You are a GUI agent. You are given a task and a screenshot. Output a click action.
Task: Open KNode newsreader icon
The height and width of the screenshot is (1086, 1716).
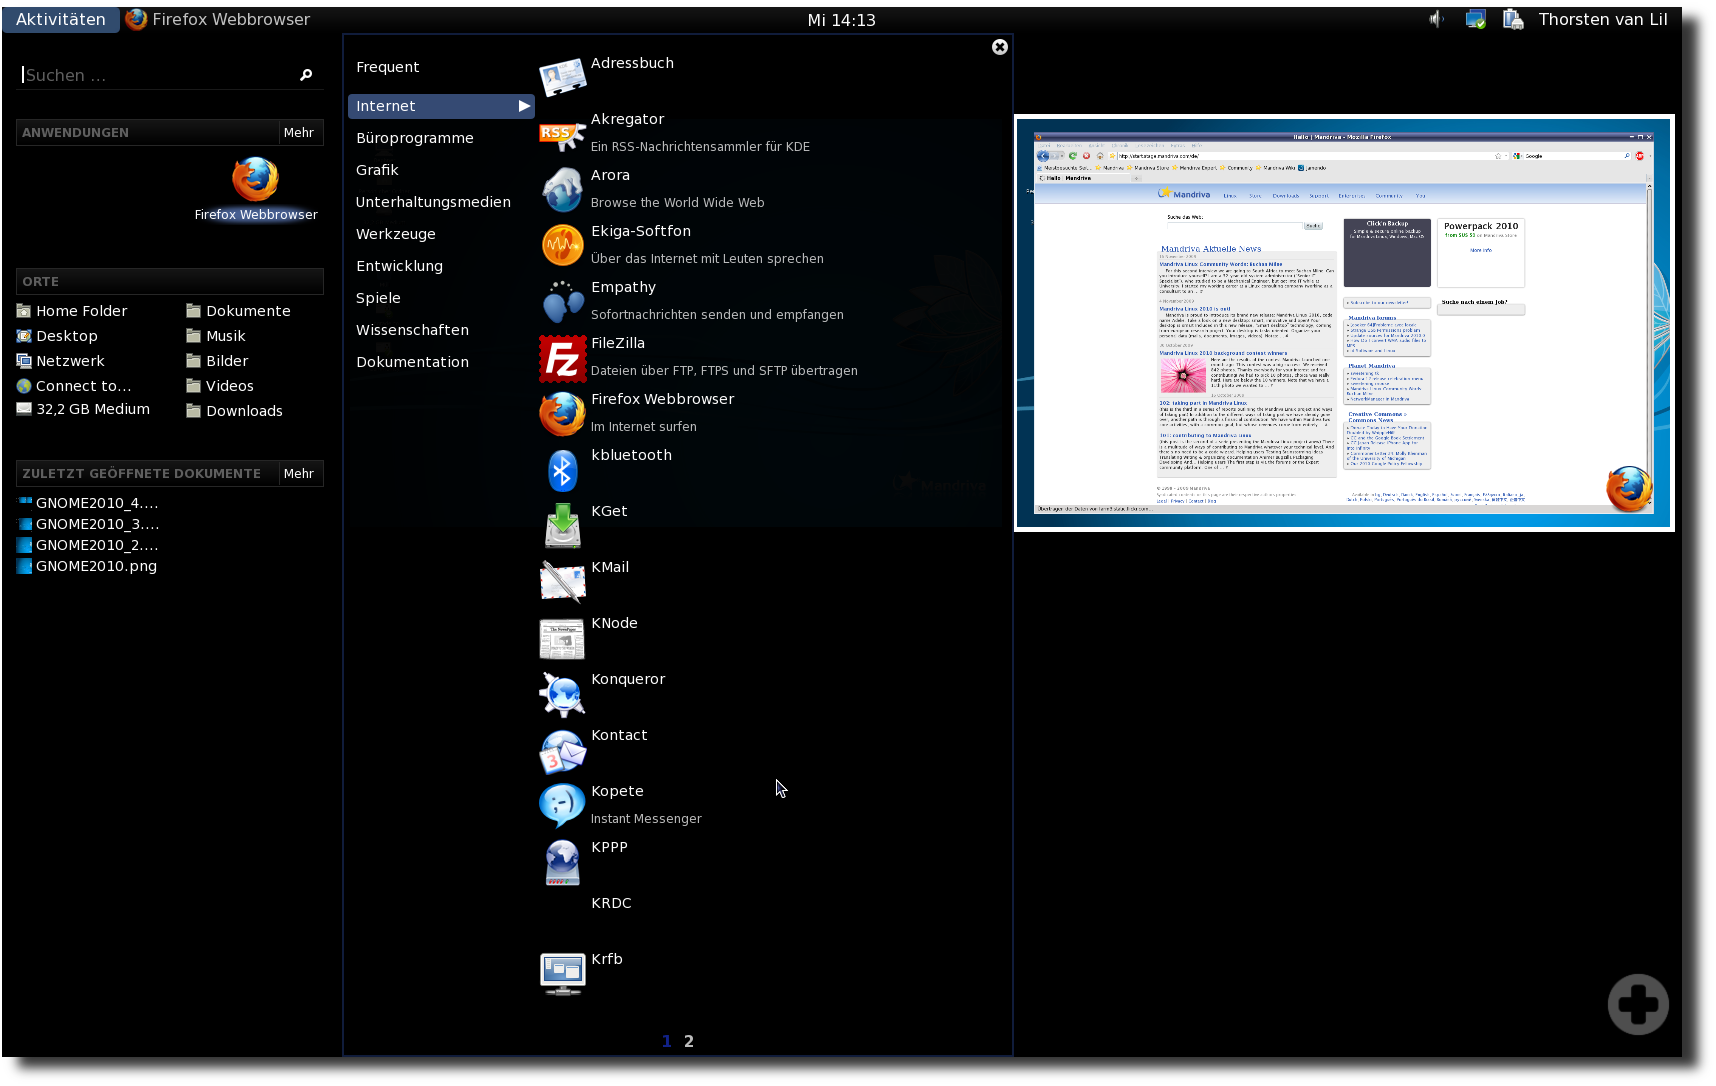(x=562, y=637)
